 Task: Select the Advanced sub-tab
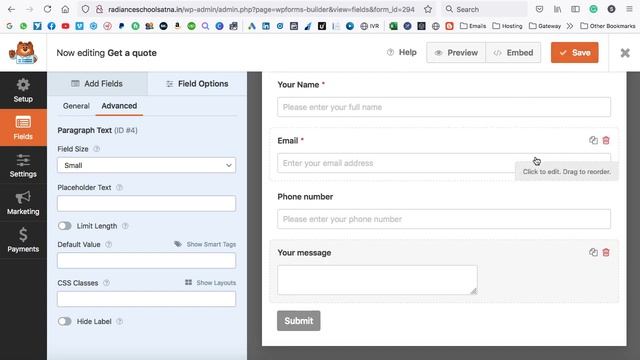(x=119, y=106)
